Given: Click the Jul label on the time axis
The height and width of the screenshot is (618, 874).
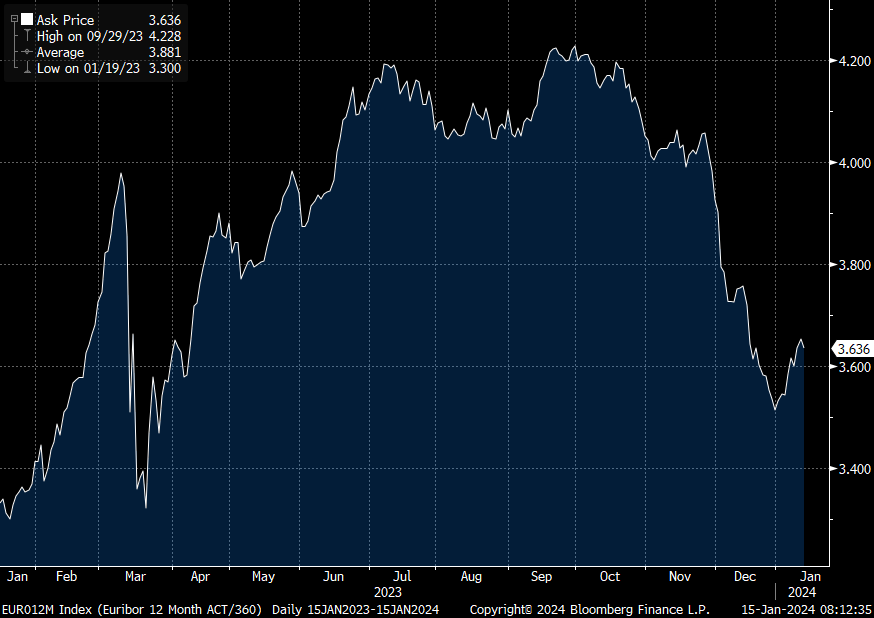Looking at the screenshot, I should (x=402, y=577).
